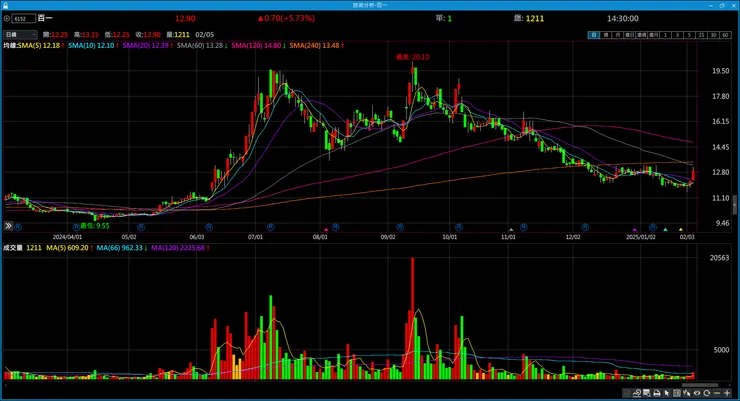Switch to the 月 monthly period
740x401 pixels.
(617, 35)
